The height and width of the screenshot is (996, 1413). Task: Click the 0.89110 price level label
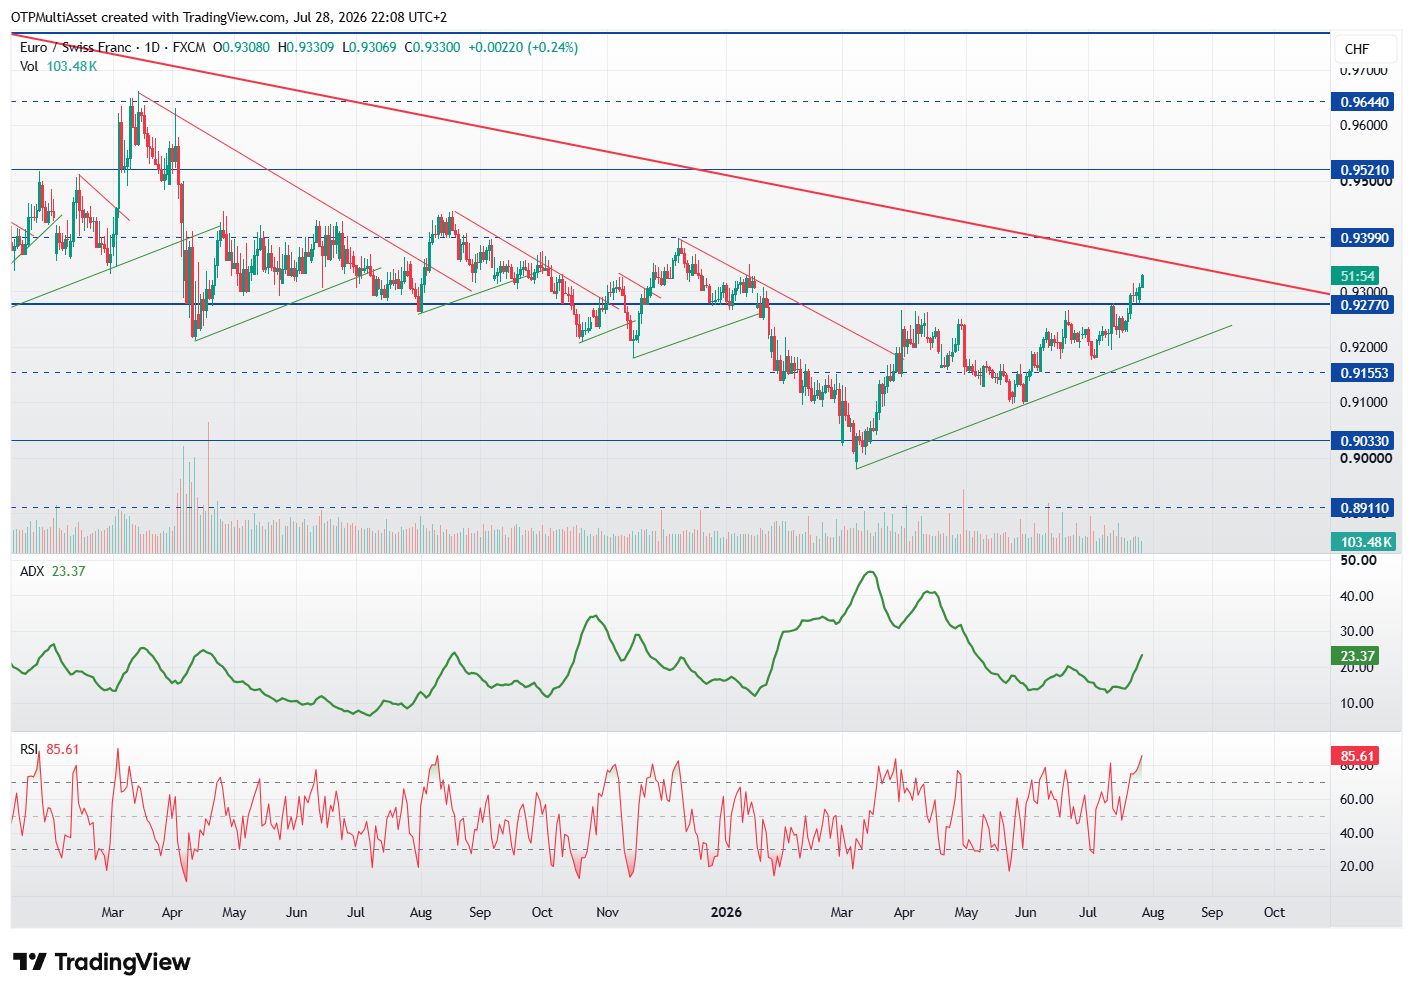[1364, 508]
